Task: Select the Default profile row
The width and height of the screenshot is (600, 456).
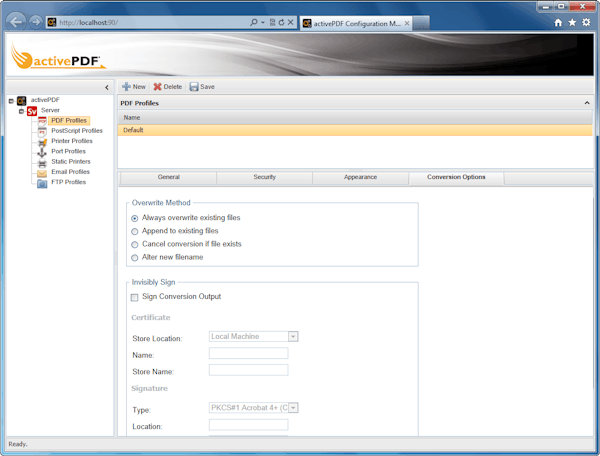Action: pyautogui.click(x=355, y=130)
